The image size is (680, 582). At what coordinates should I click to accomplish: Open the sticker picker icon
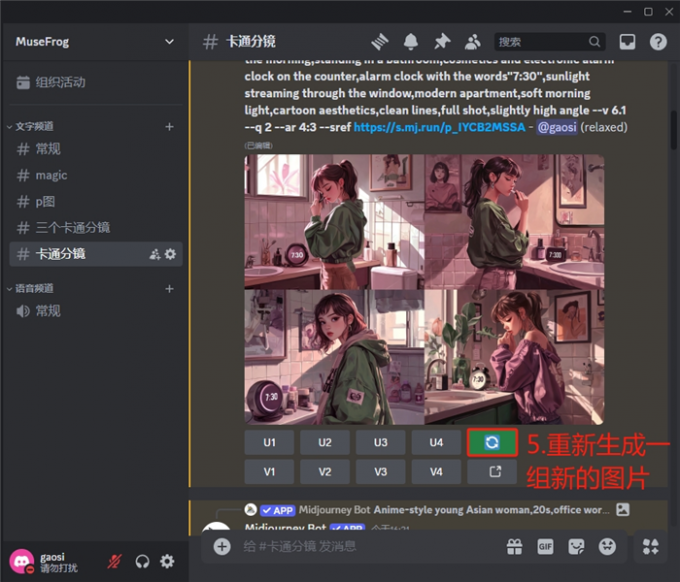[x=576, y=547]
